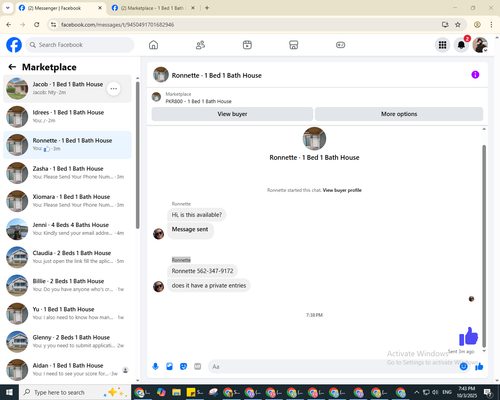This screenshot has width=500, height=400.
Task: Send a thumbs-up like from composer
Action: (479, 367)
